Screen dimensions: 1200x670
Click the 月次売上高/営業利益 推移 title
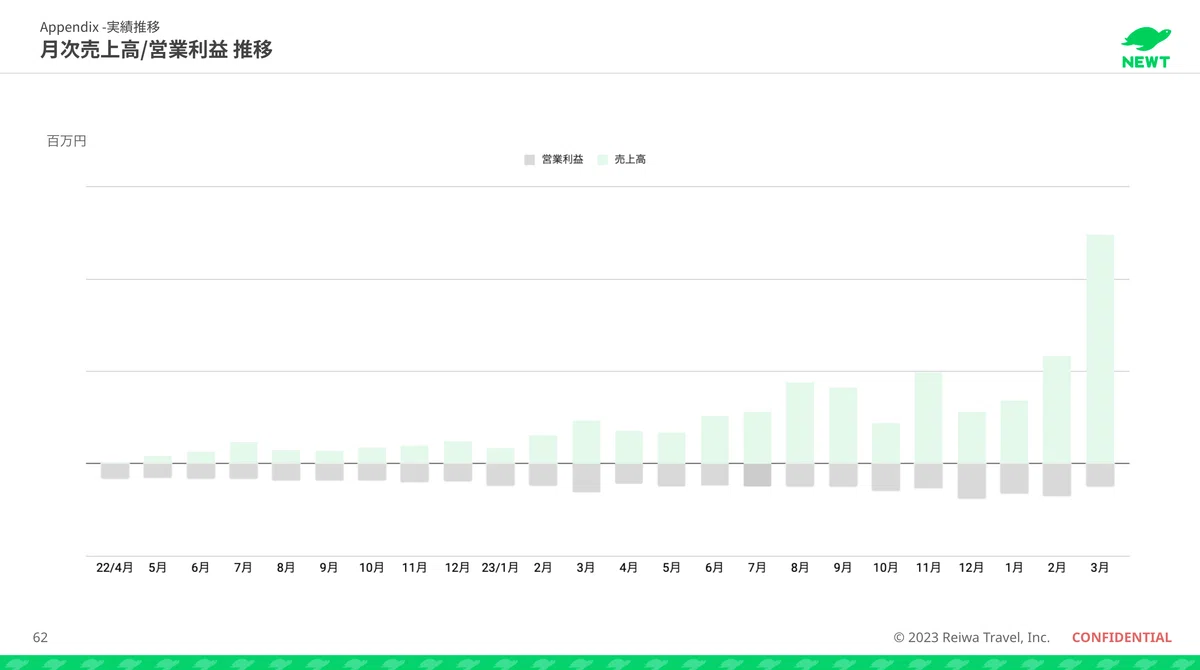pyautogui.click(x=156, y=49)
